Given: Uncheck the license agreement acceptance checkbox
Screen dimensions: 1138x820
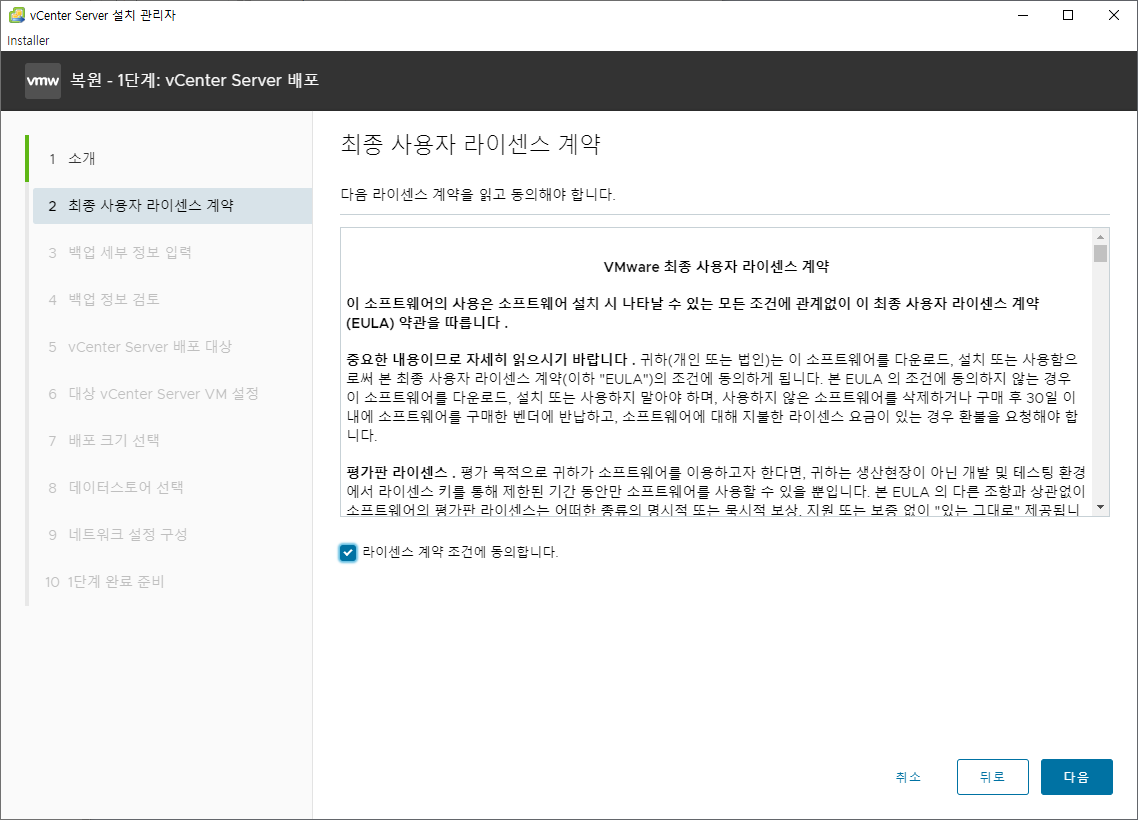Looking at the screenshot, I should click(x=348, y=553).
